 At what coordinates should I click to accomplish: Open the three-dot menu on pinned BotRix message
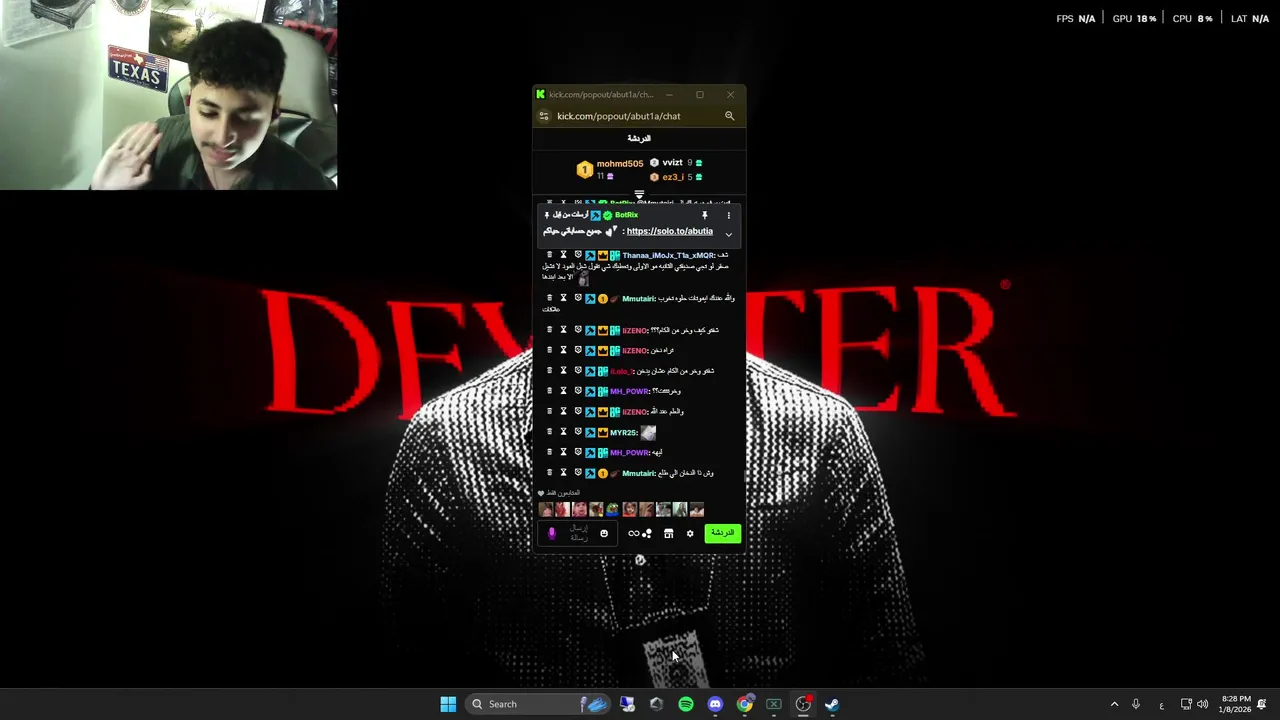click(728, 215)
